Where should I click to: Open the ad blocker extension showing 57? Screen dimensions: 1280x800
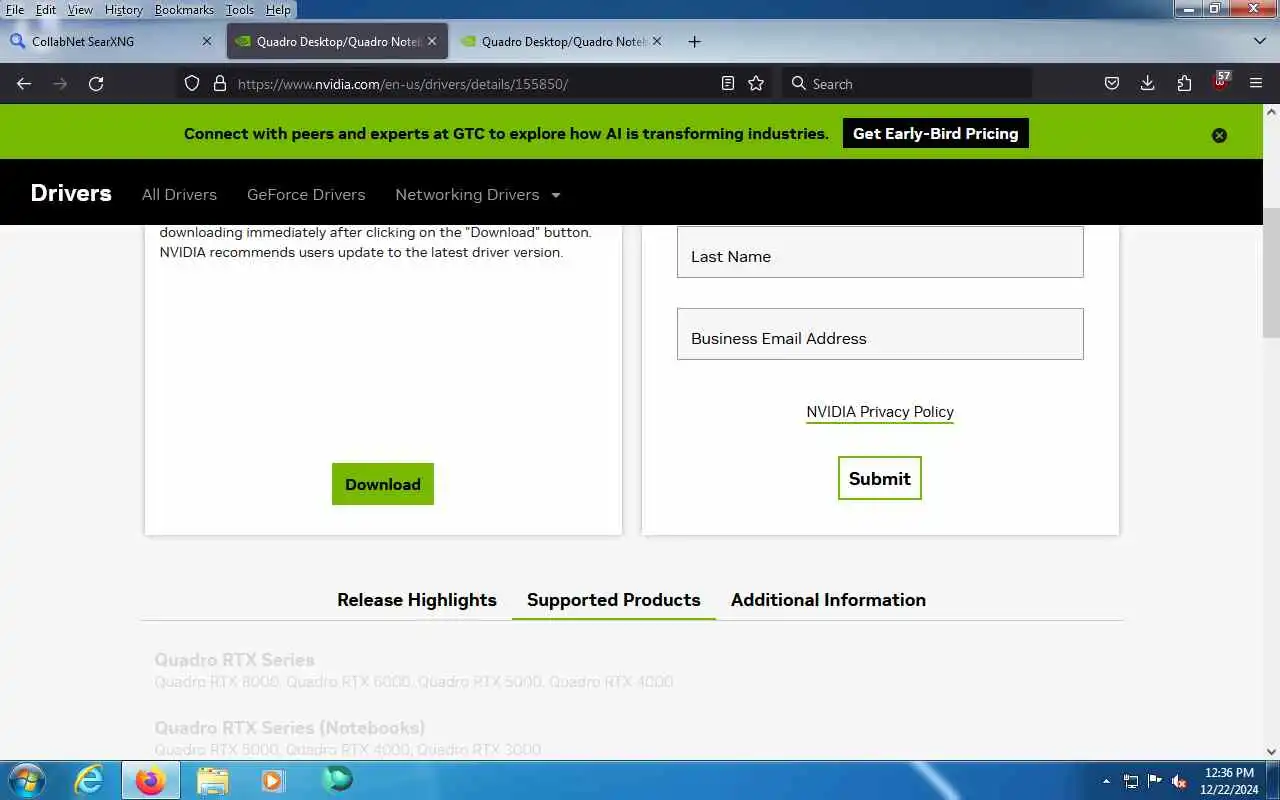1220,82
